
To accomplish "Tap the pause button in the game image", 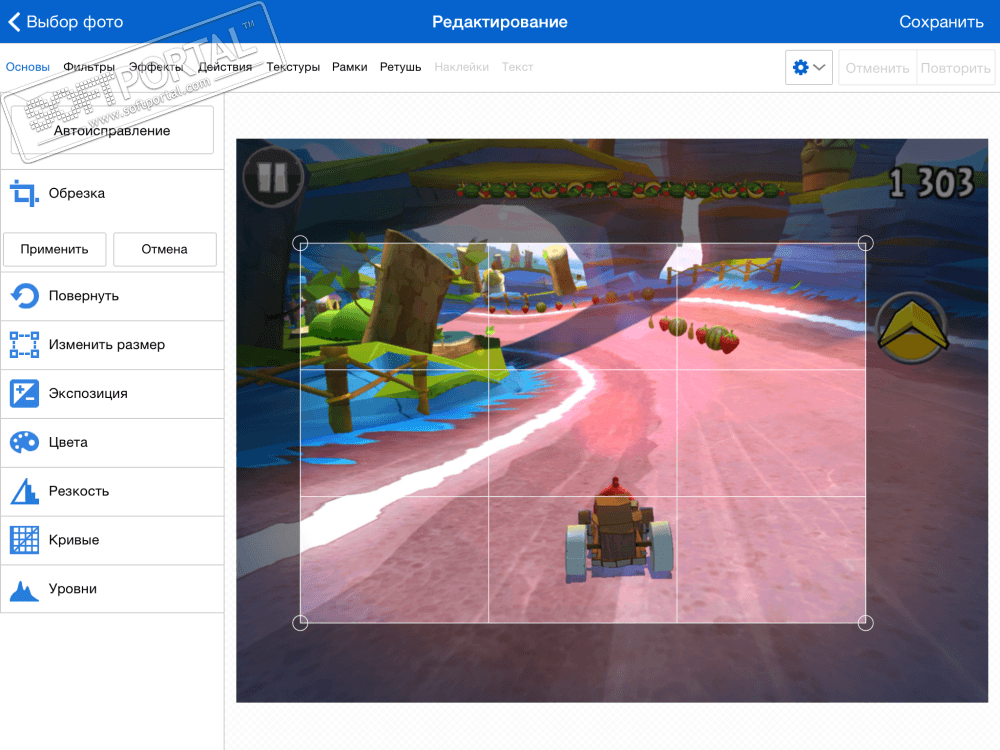I will point(273,177).
